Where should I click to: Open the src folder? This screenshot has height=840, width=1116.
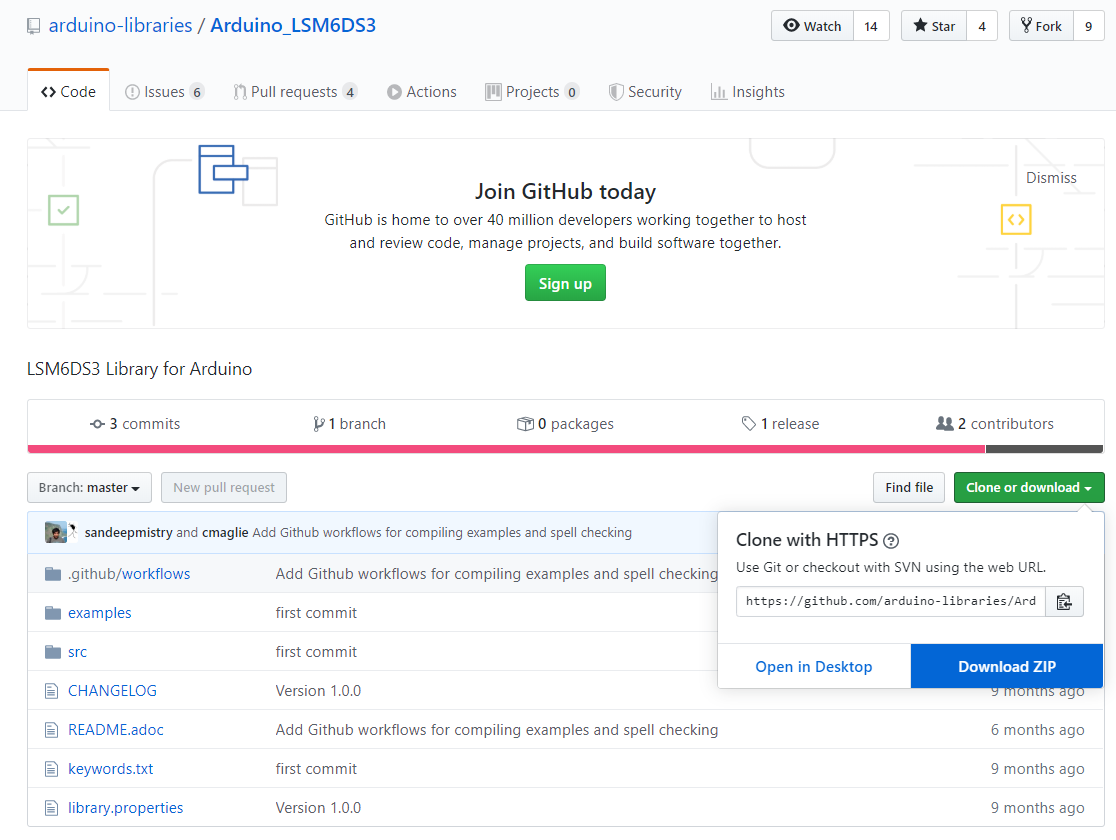[78, 652]
